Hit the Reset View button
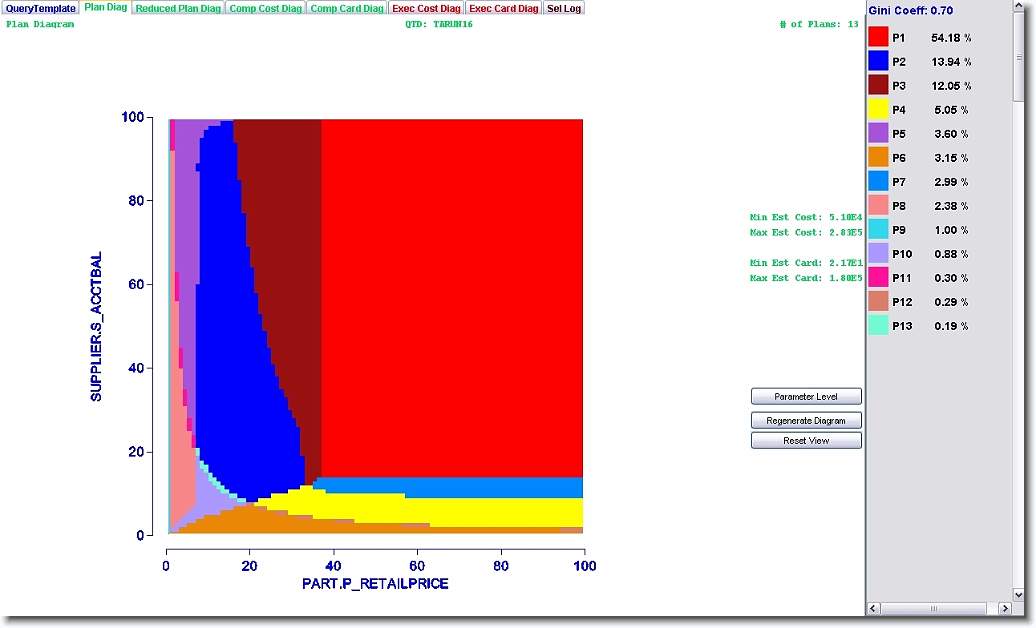The height and width of the screenshot is (628, 1036). [806, 440]
